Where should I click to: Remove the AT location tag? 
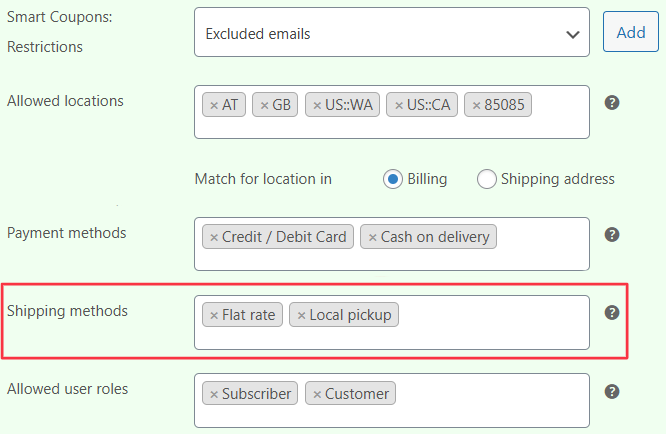[x=214, y=105]
